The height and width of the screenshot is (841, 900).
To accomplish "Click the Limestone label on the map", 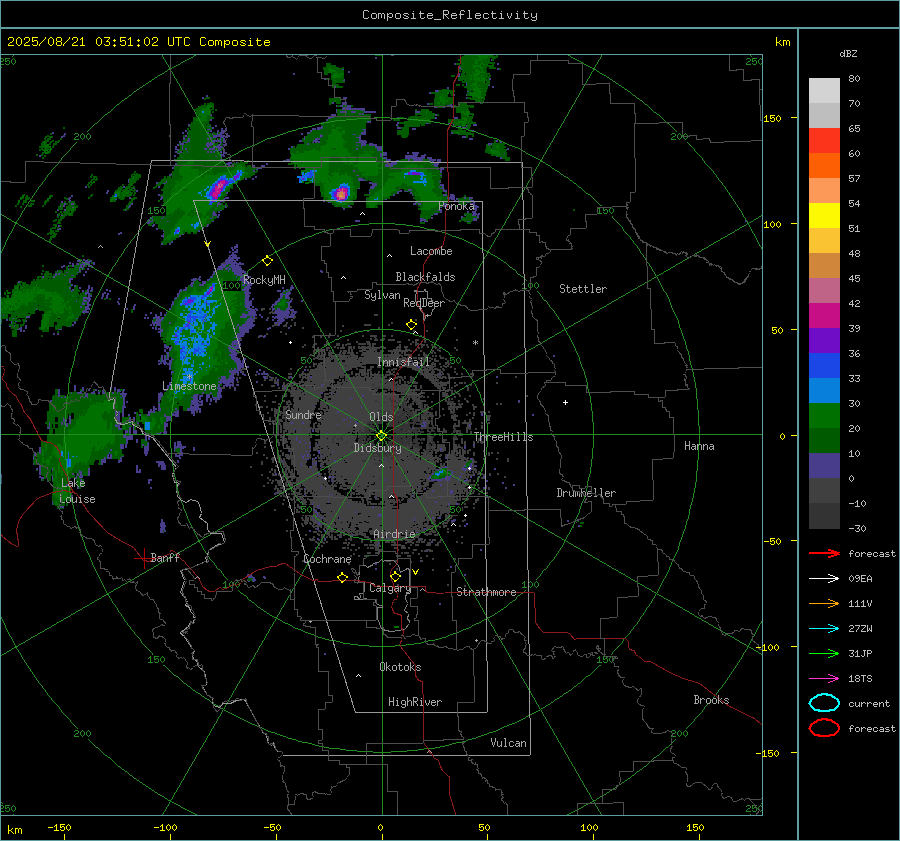I will pos(189,386).
